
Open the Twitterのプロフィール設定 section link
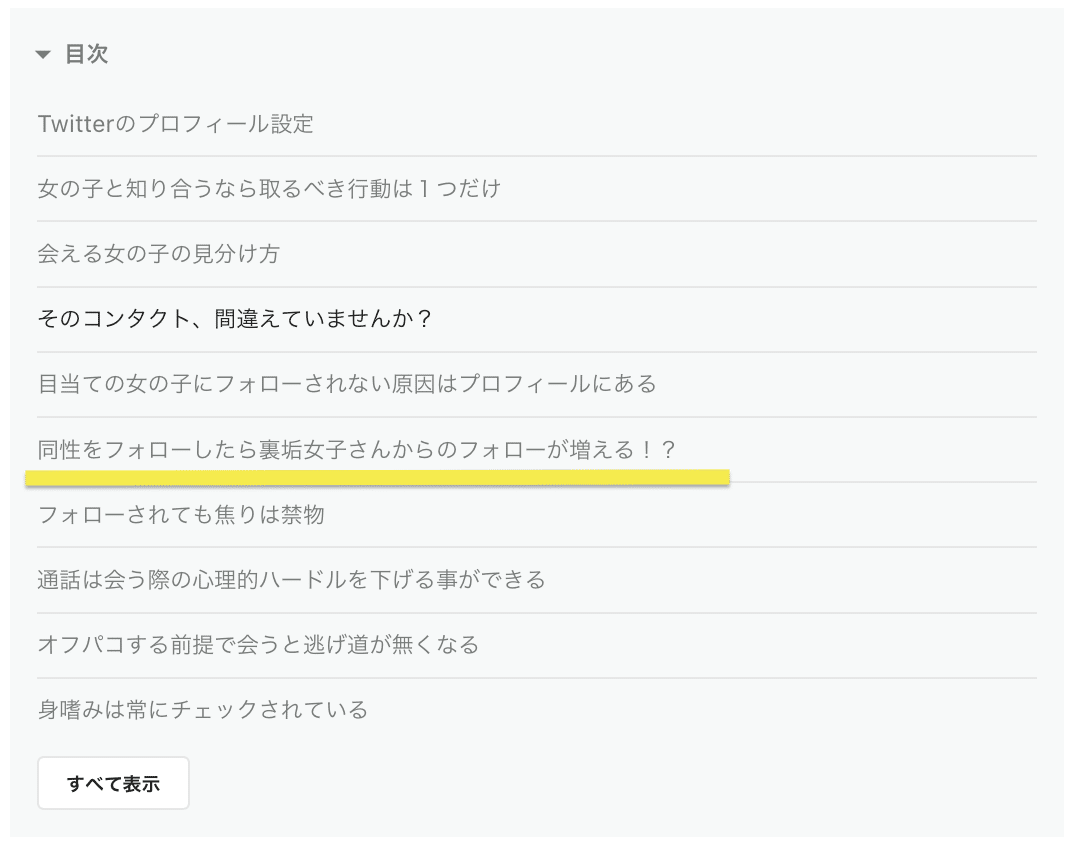tap(176, 124)
